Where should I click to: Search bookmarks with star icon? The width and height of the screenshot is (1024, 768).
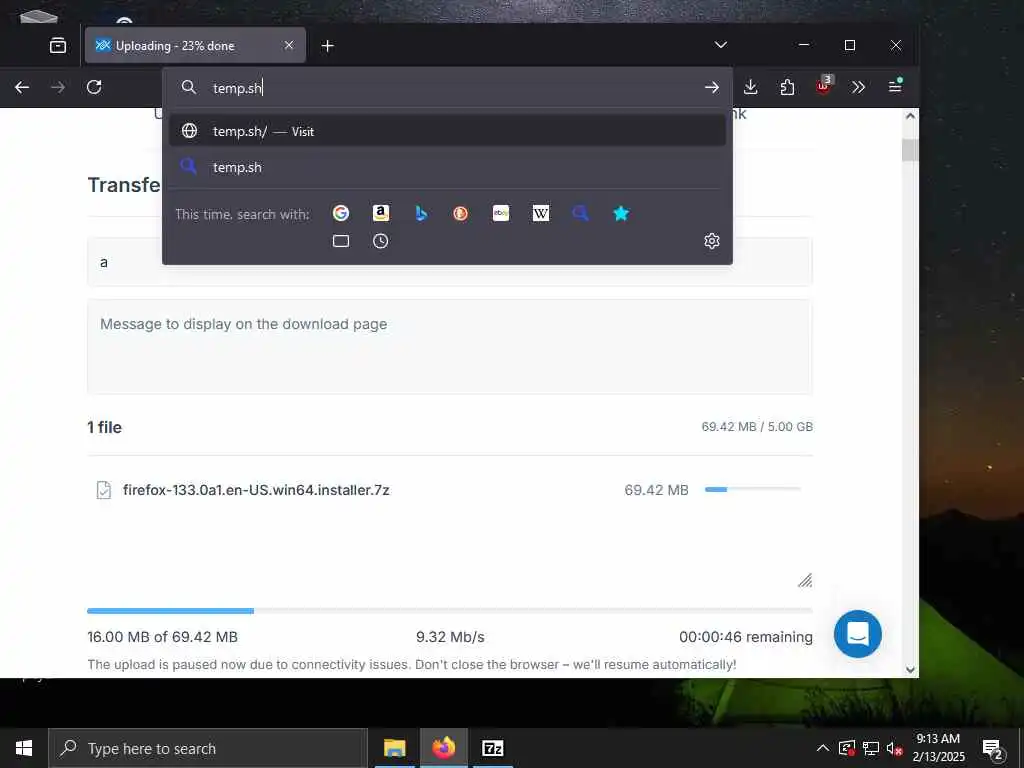point(621,213)
